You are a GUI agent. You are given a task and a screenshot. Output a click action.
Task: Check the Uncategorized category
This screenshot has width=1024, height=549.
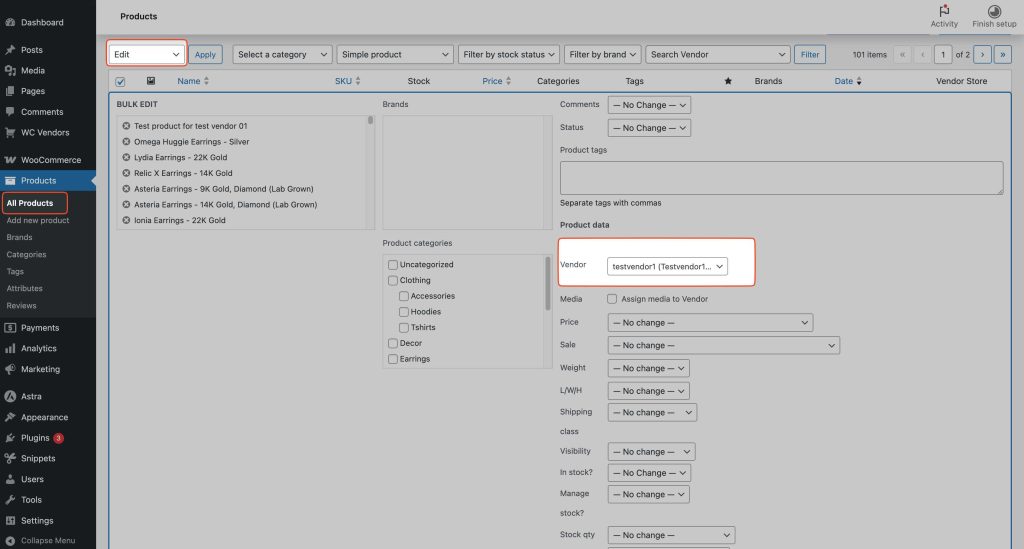392,264
